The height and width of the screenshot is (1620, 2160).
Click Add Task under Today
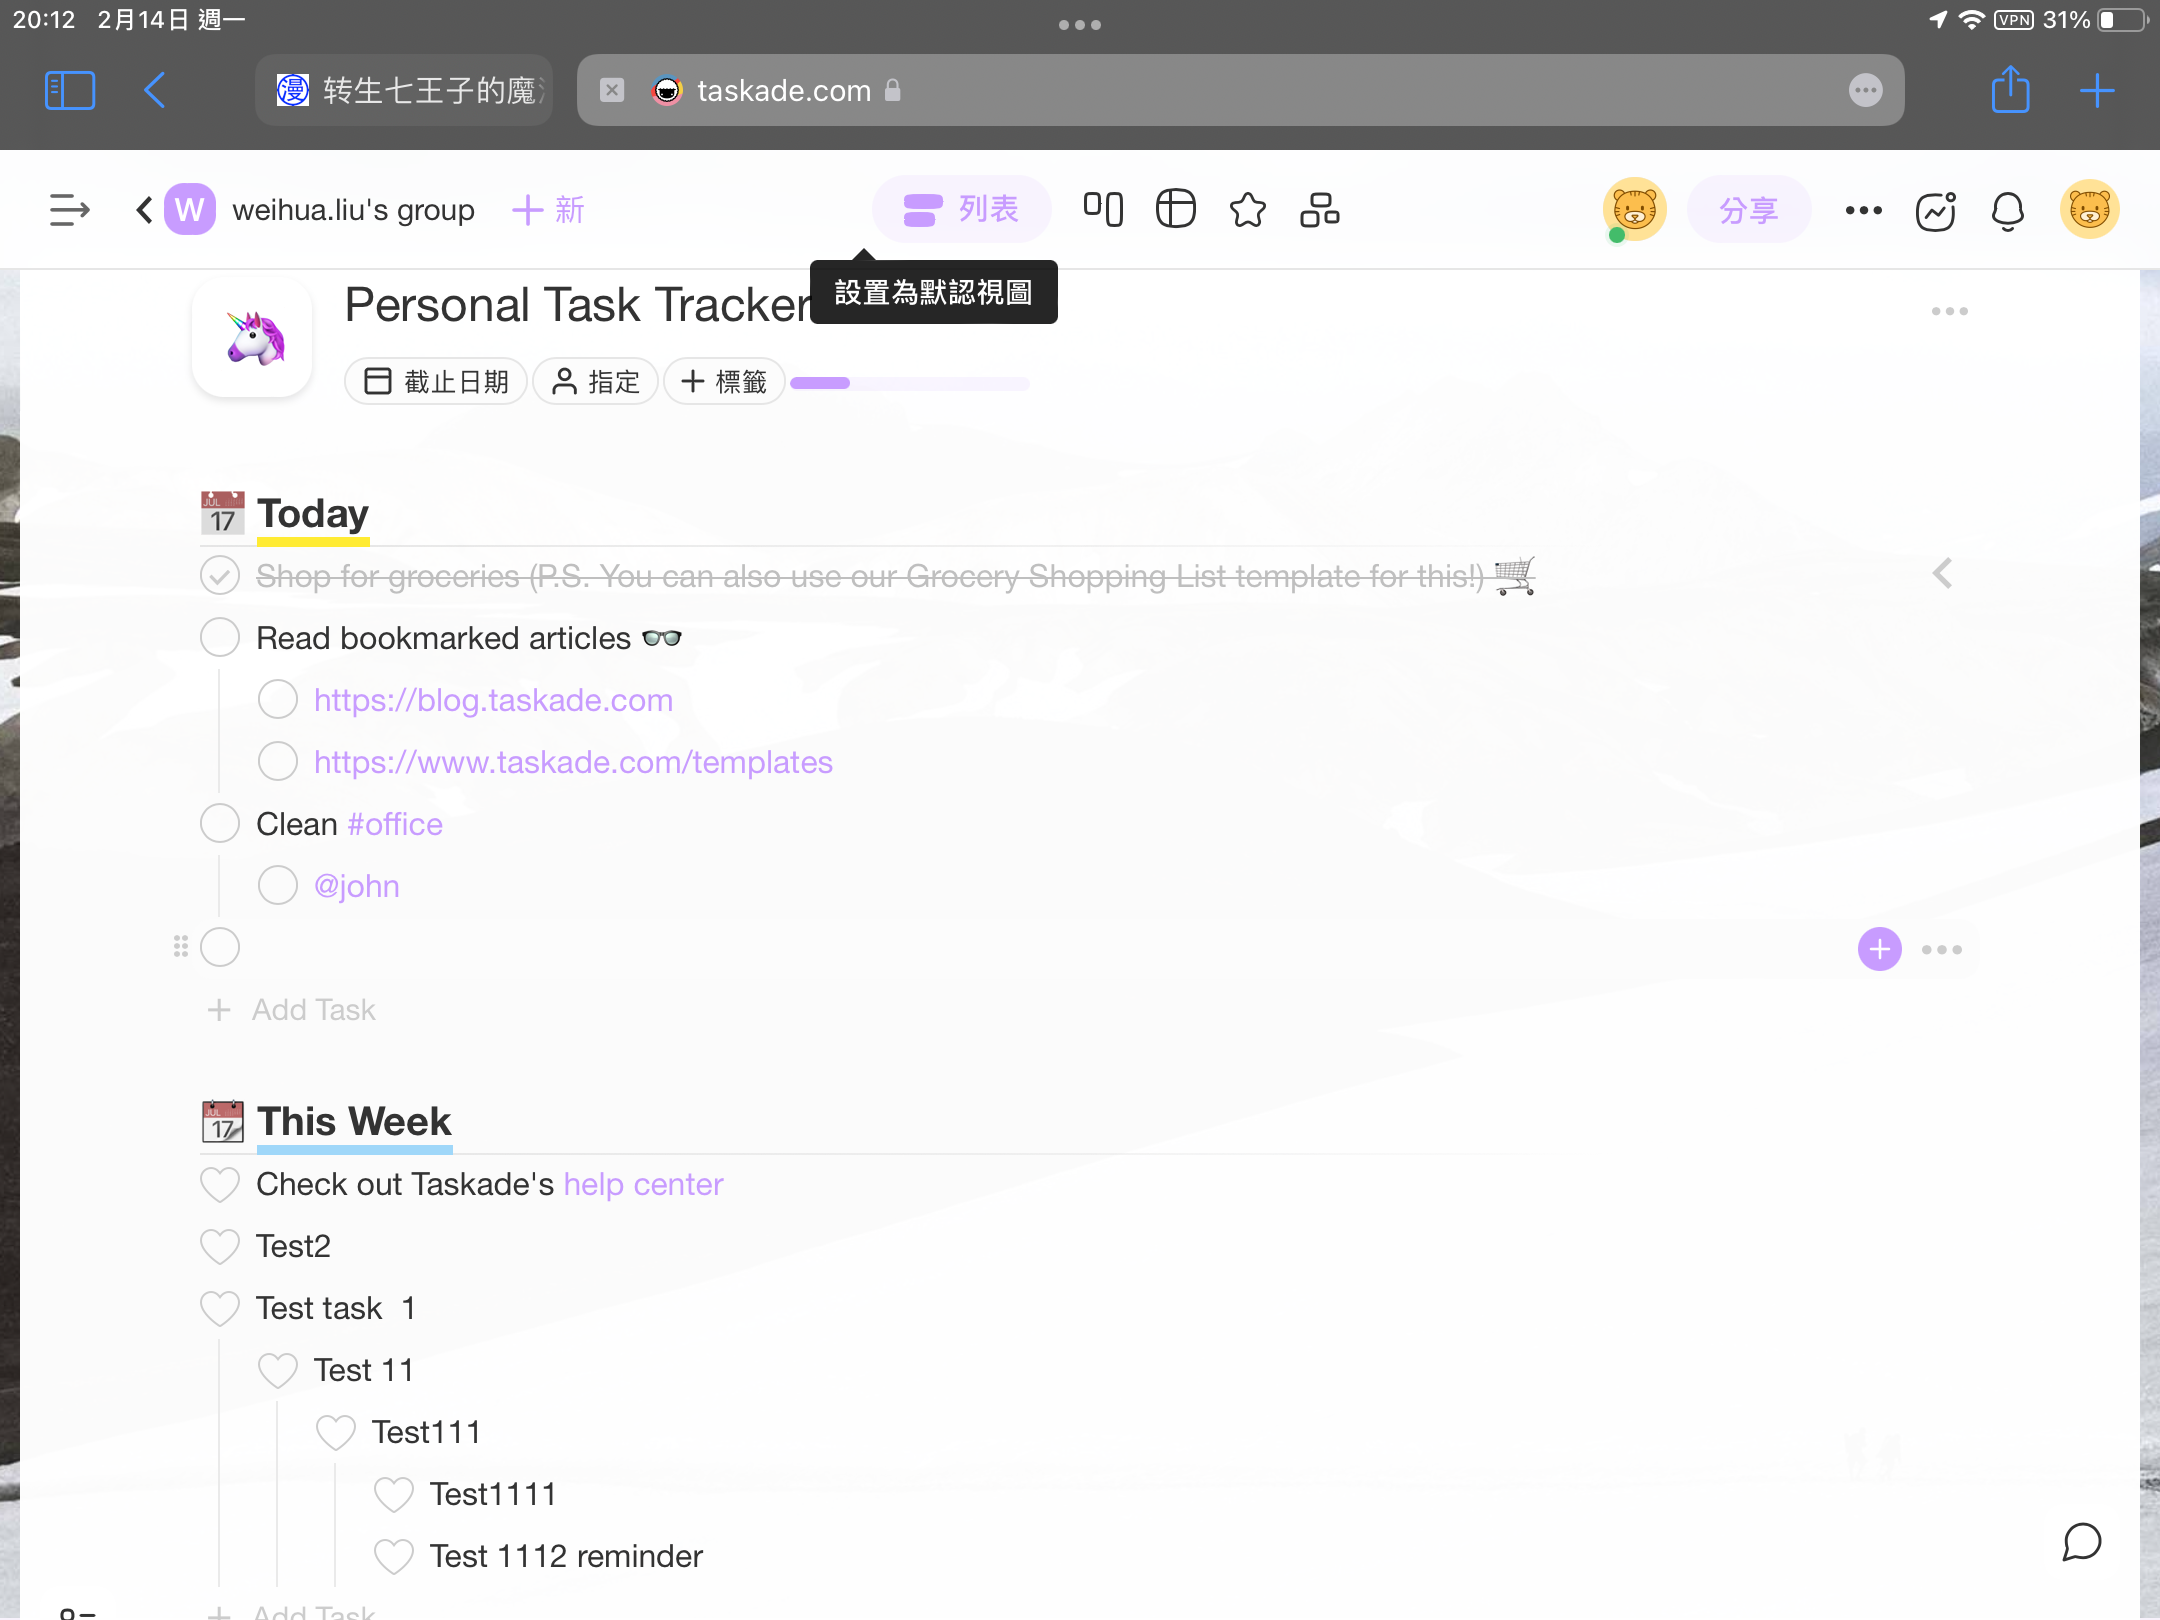tap(292, 1010)
